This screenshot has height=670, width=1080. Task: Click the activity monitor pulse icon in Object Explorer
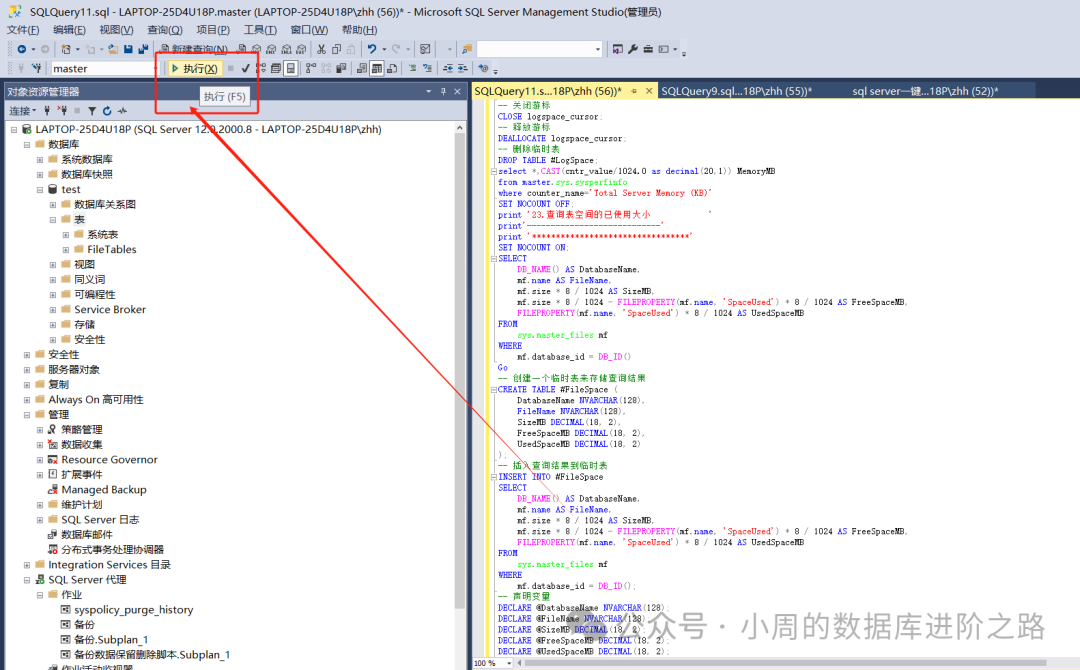(122, 110)
